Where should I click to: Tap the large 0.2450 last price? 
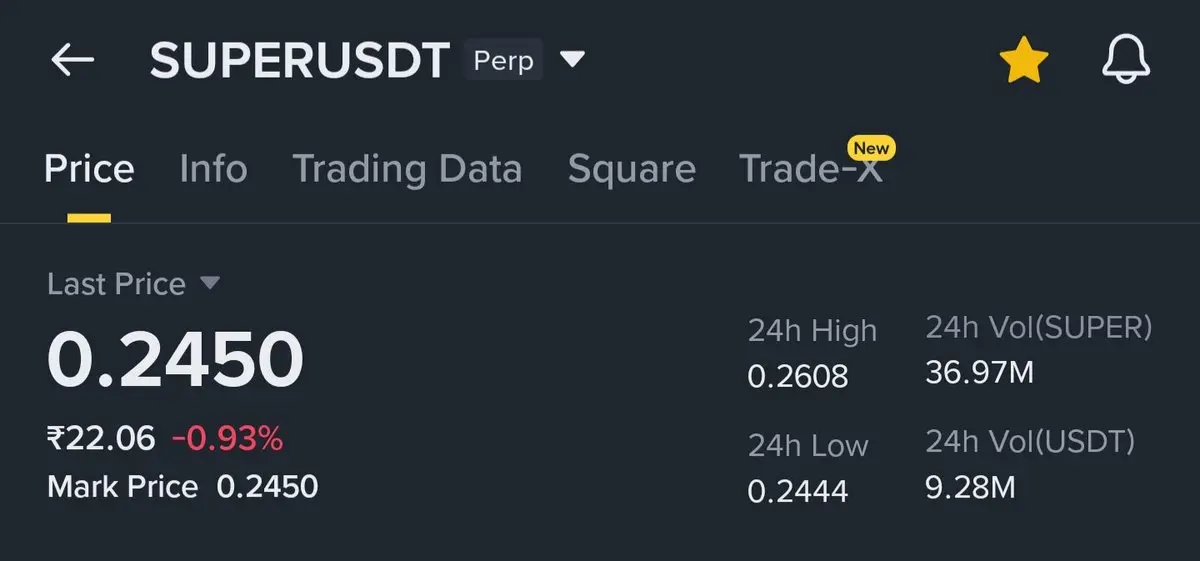(175, 360)
